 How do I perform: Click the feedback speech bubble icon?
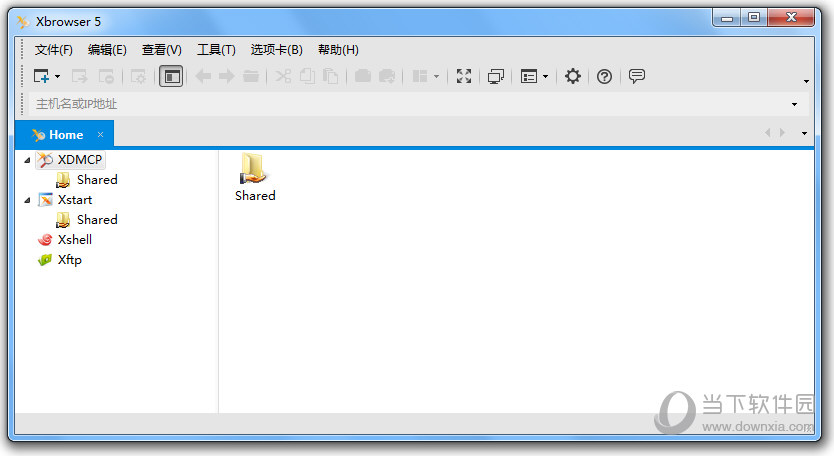[x=637, y=76]
